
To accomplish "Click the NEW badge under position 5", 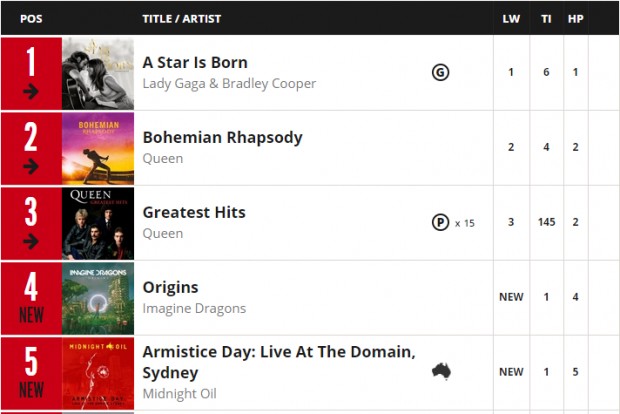I will tap(31, 390).
